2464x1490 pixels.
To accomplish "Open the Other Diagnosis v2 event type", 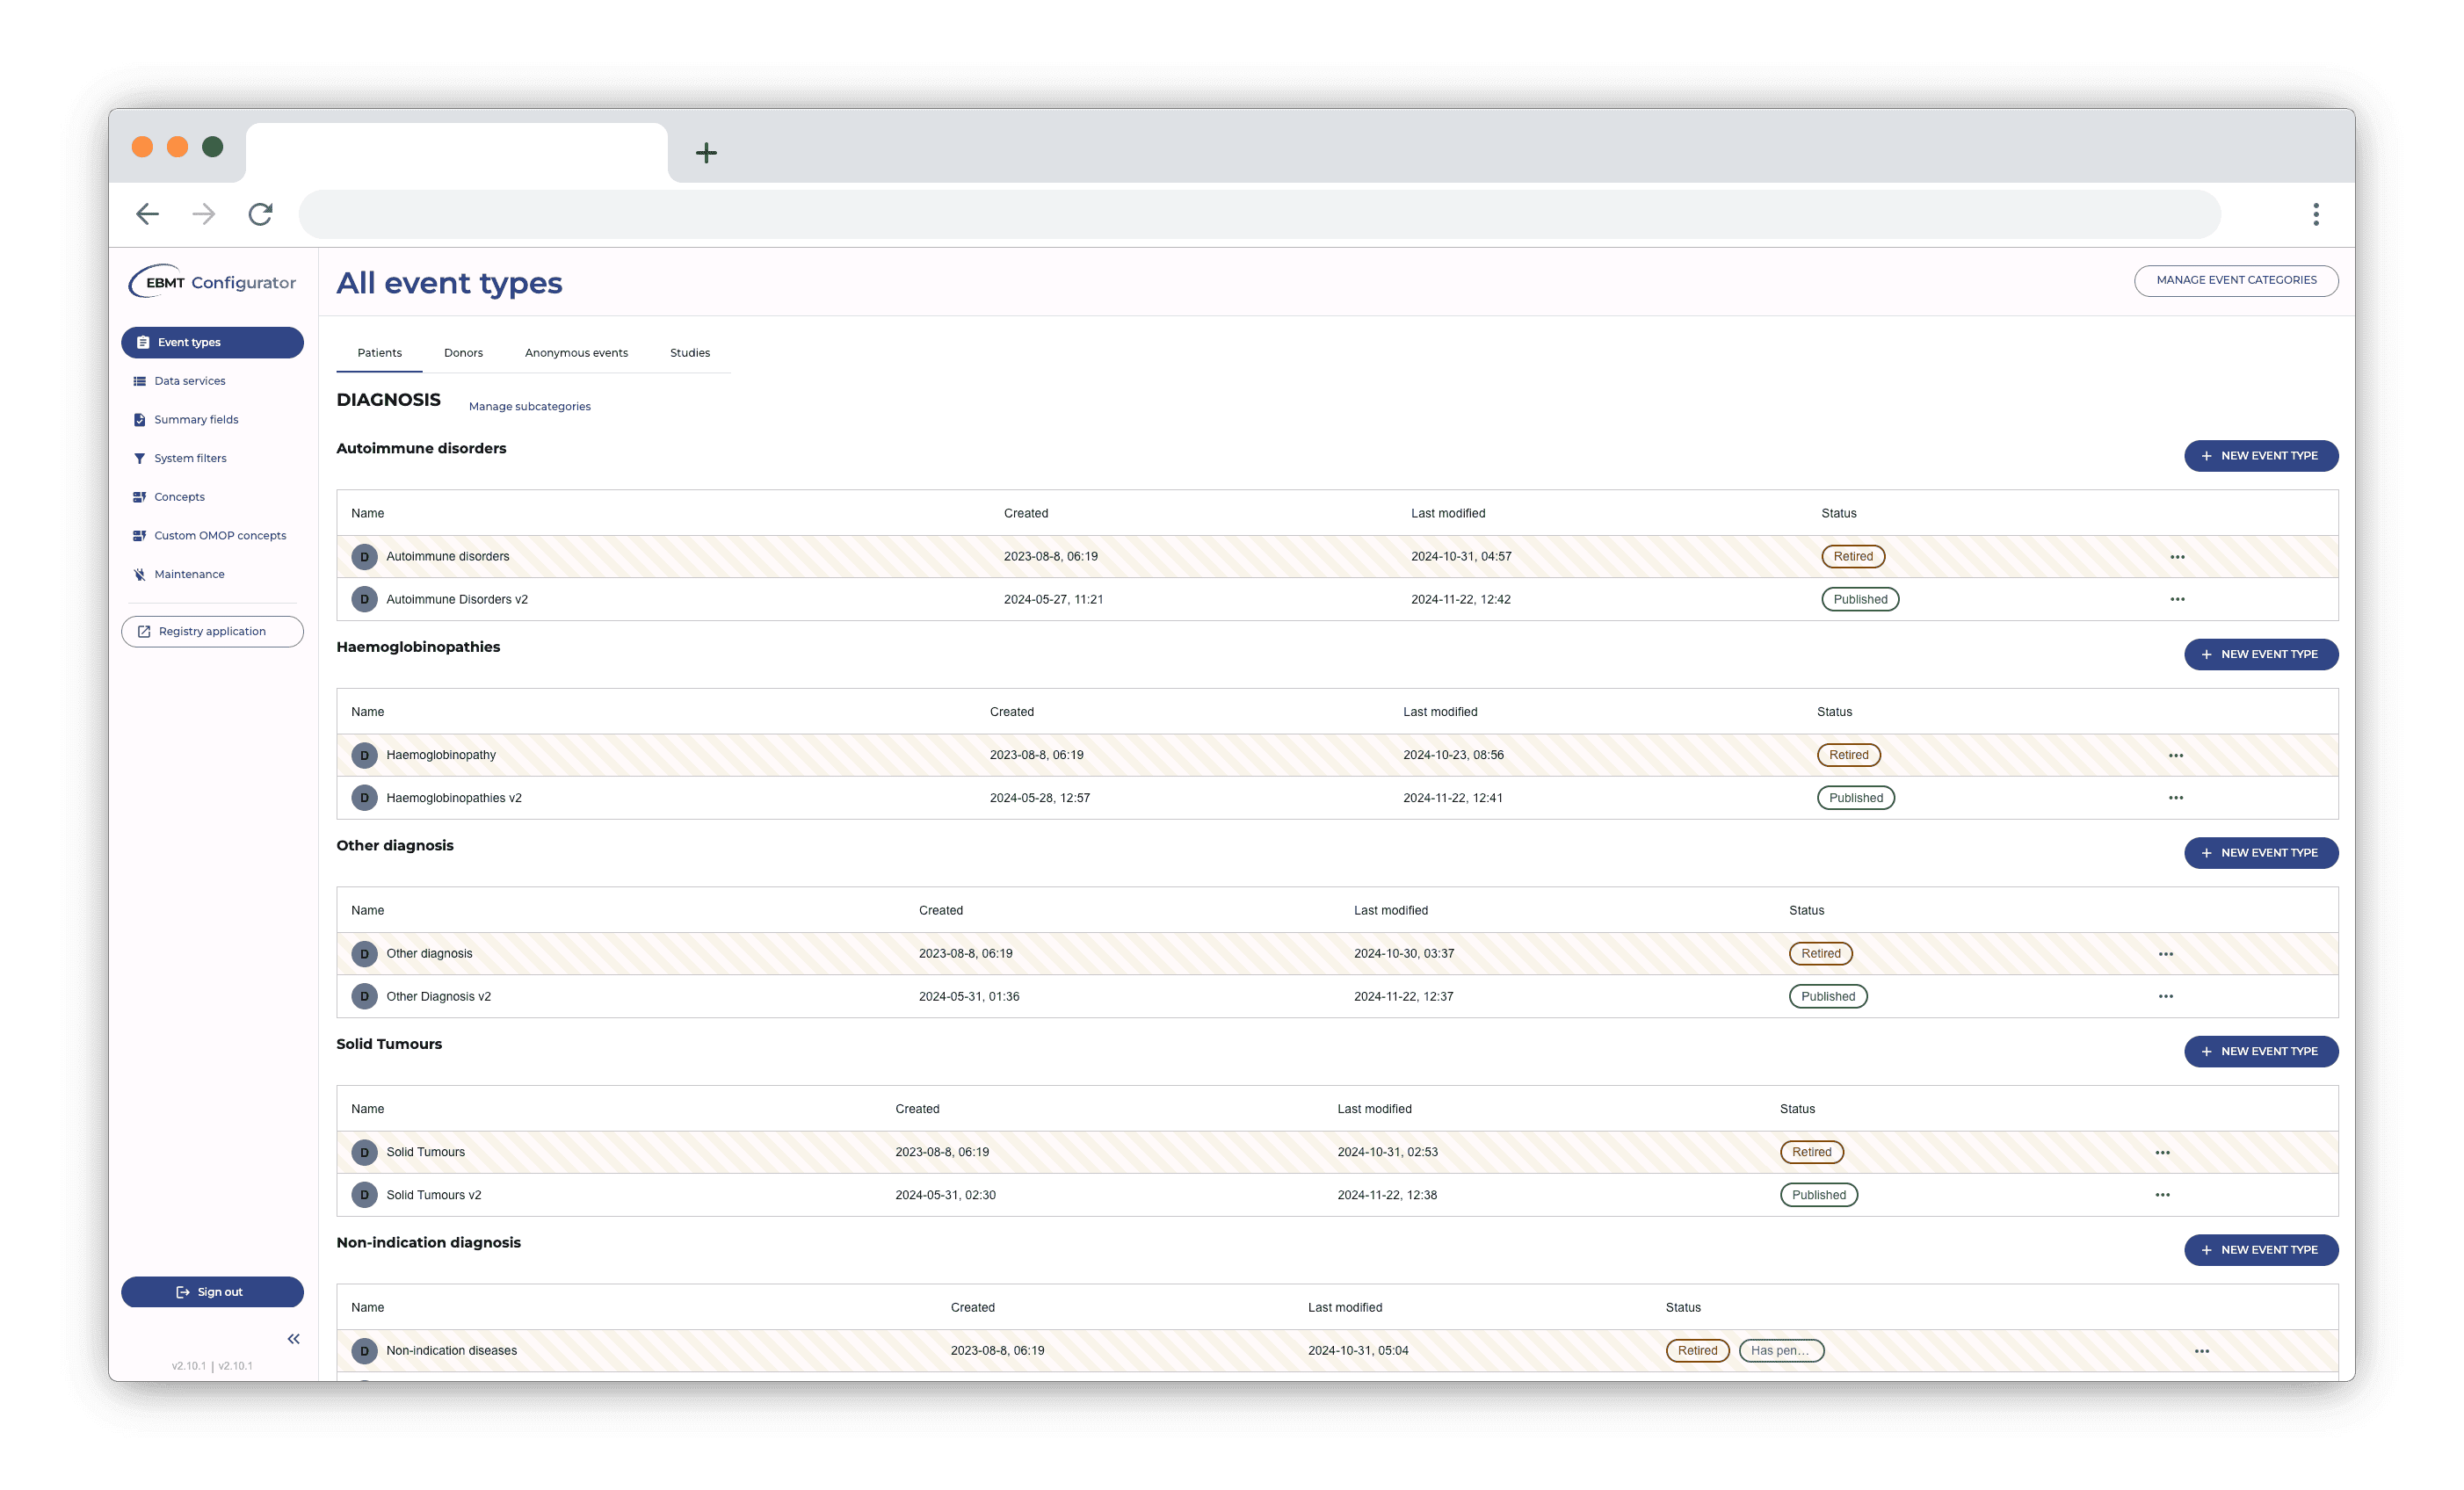I will pyautogui.click(x=438, y=996).
